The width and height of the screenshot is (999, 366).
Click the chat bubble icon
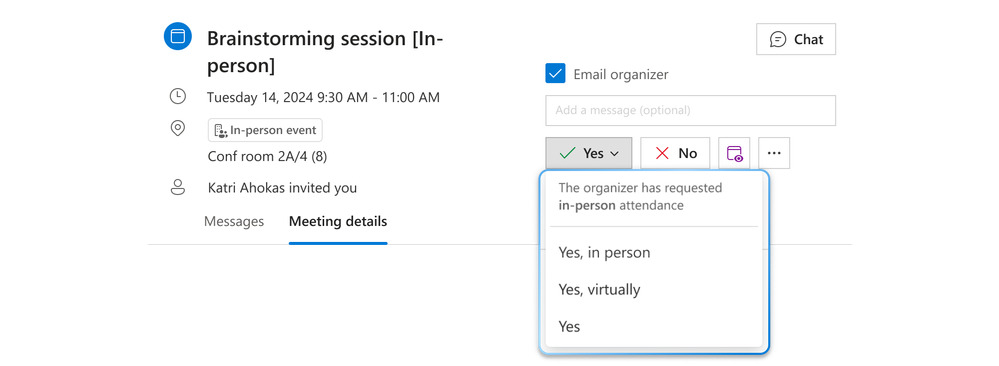[x=778, y=40]
